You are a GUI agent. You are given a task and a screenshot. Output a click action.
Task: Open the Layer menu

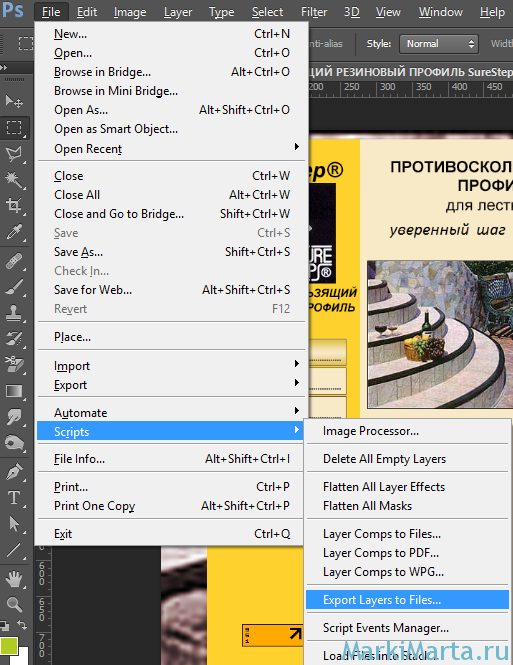coord(178,12)
